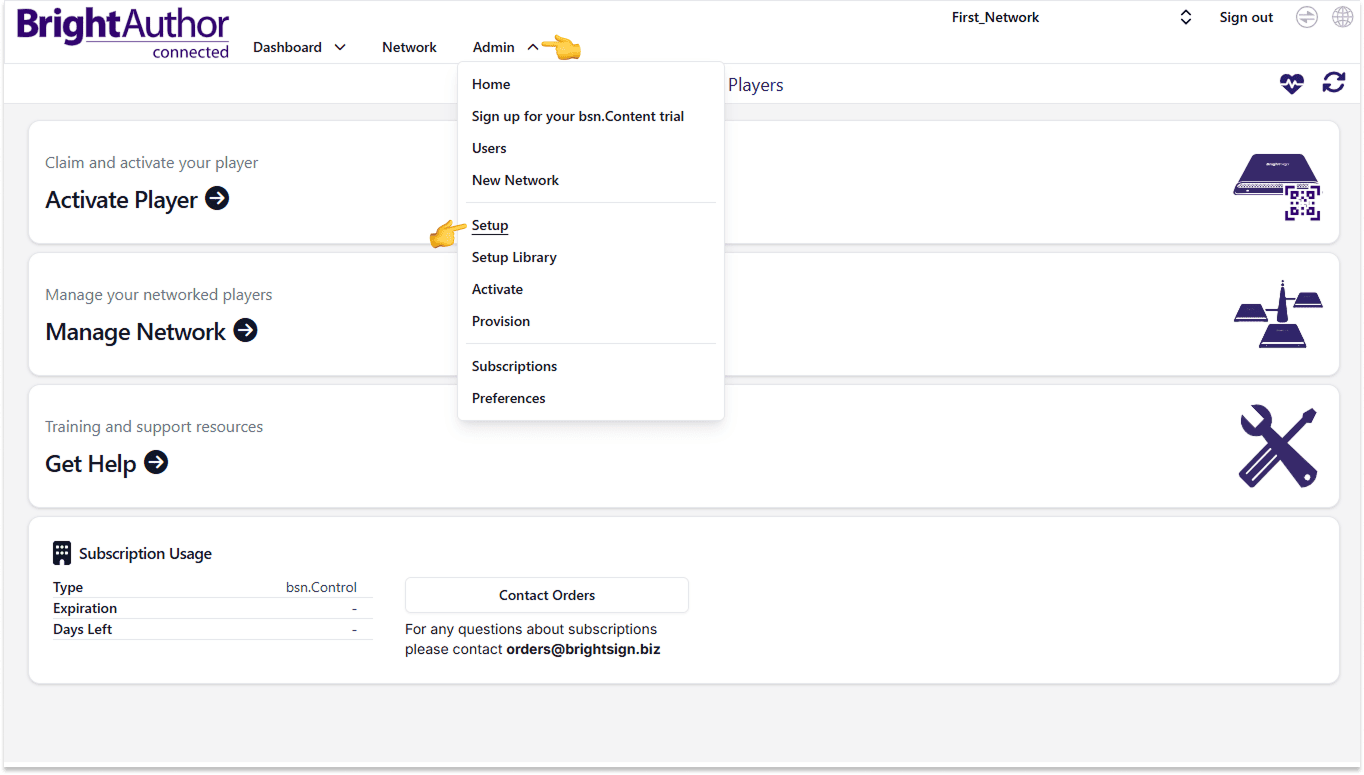The image size is (1364, 775).
Task: Expand the Dashboard dropdown
Action: (x=340, y=47)
